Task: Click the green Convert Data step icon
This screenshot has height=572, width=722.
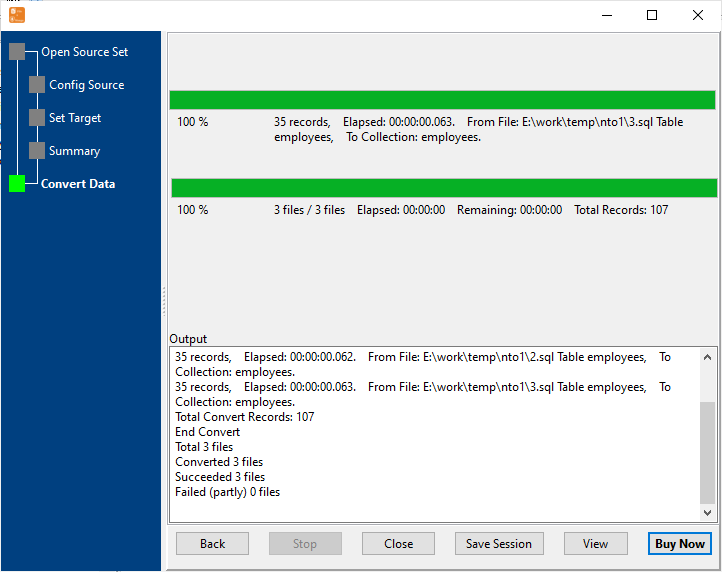Action: pos(17,184)
